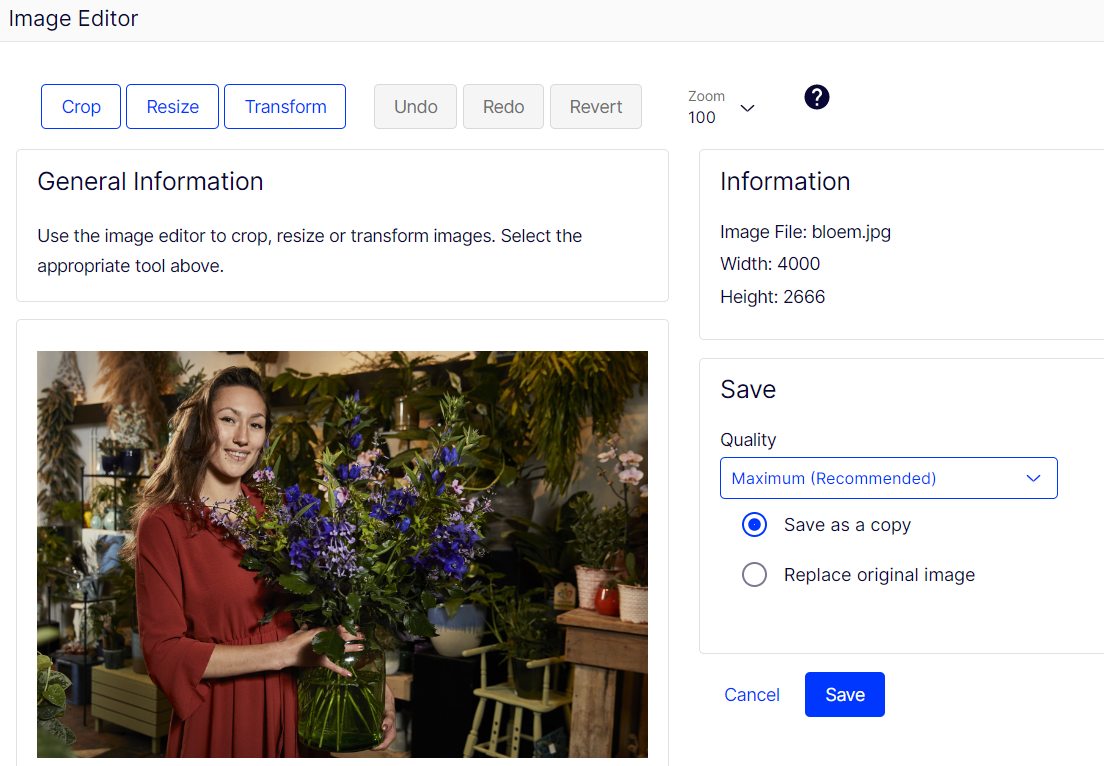
Task: Click the "Replace original image" label text
Action: pos(879,575)
